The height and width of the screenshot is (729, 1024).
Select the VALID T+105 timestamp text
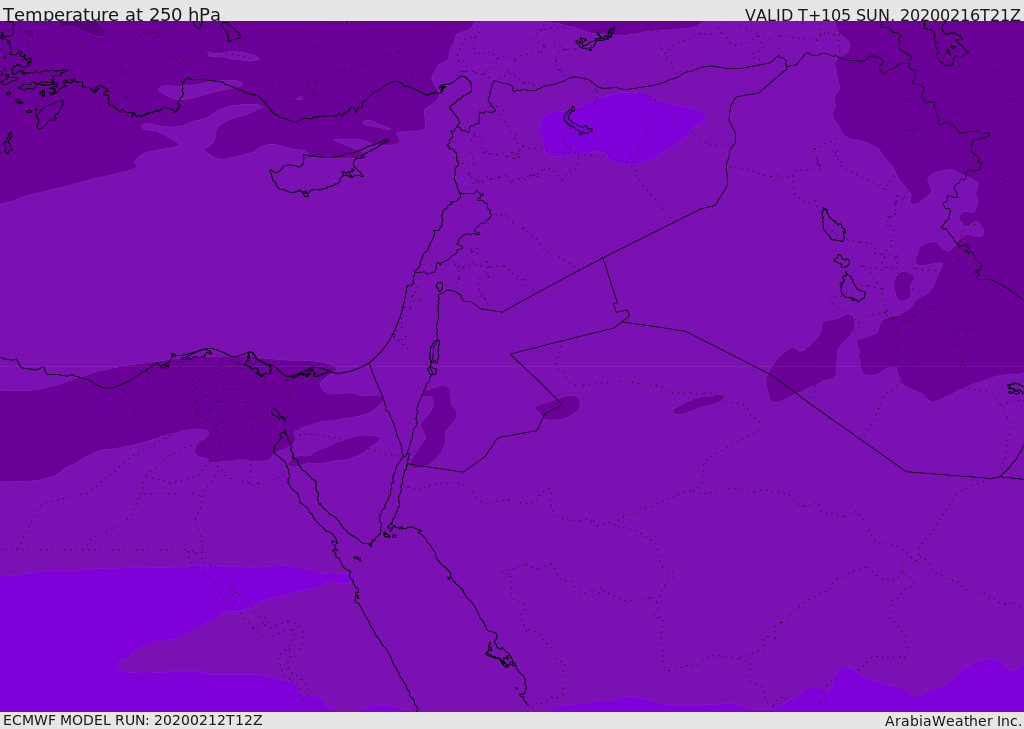point(882,15)
